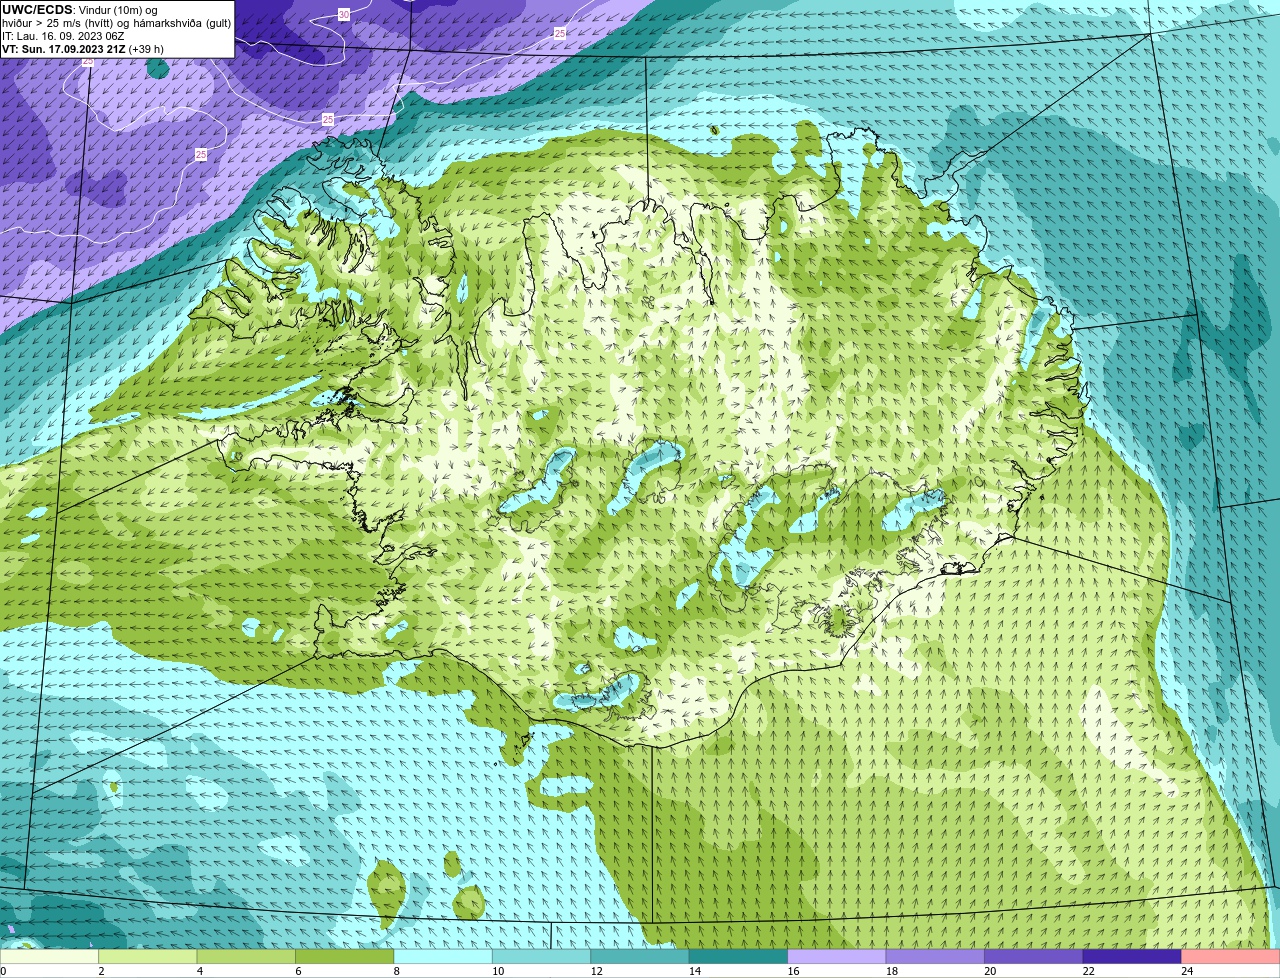Click the legend label "16"

(793, 971)
